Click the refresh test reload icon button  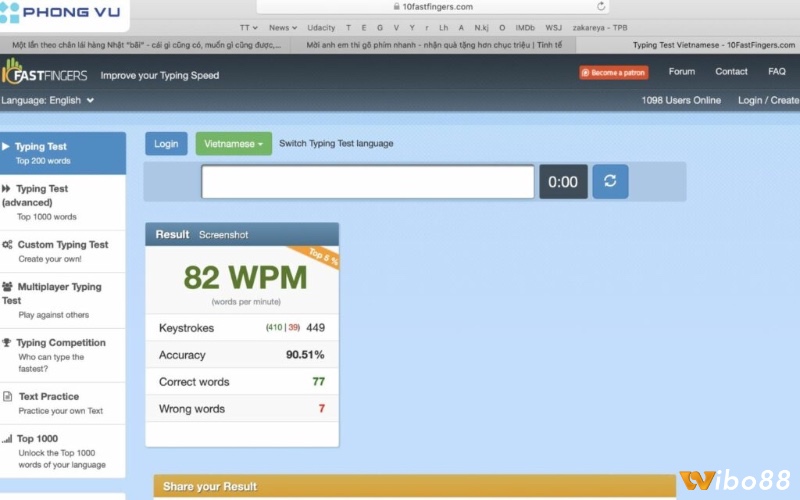[x=610, y=182]
